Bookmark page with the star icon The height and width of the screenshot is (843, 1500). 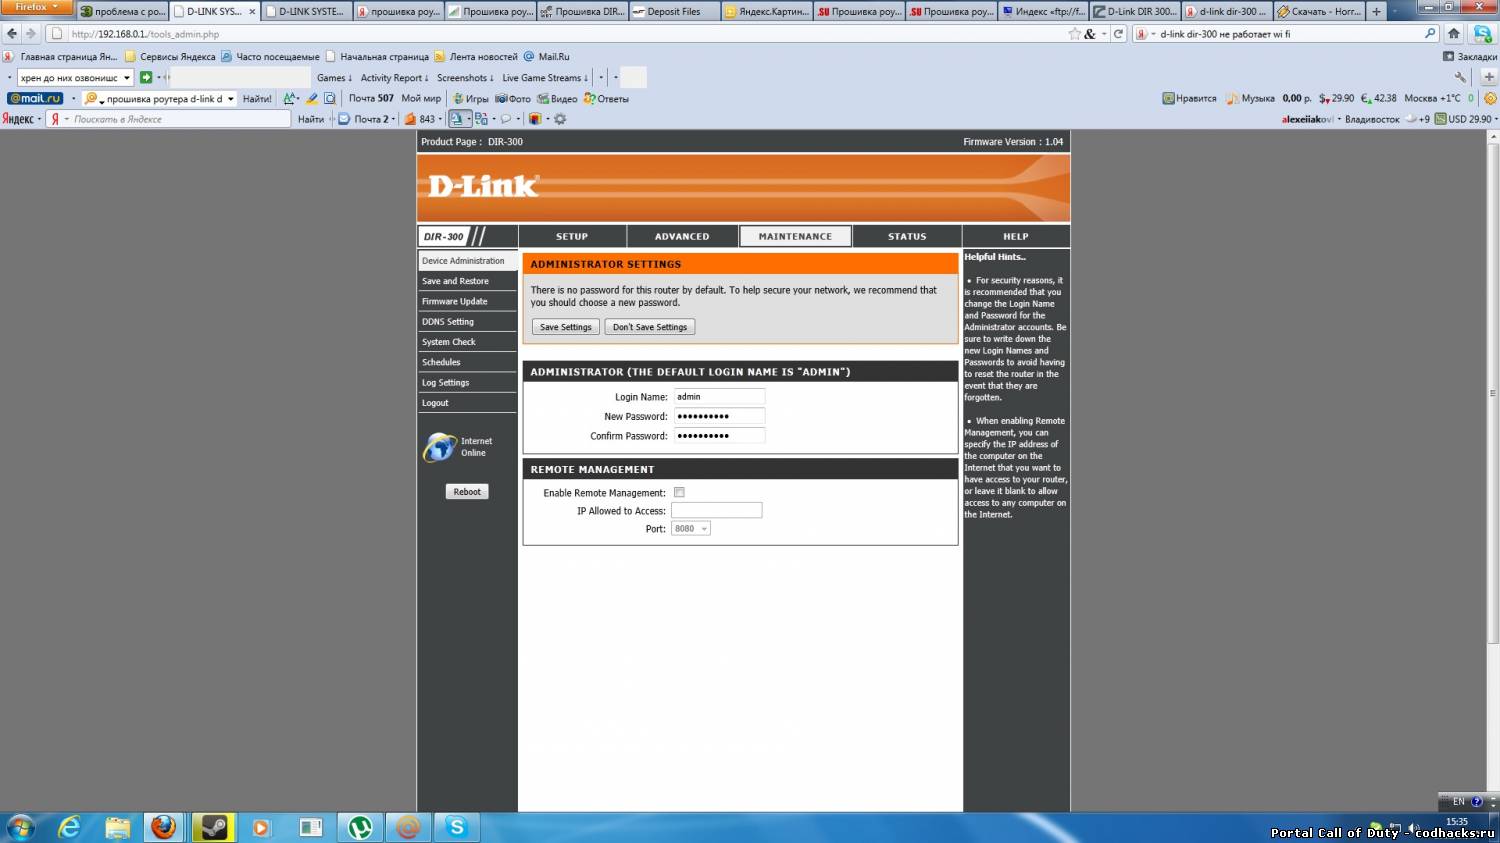(1075, 34)
